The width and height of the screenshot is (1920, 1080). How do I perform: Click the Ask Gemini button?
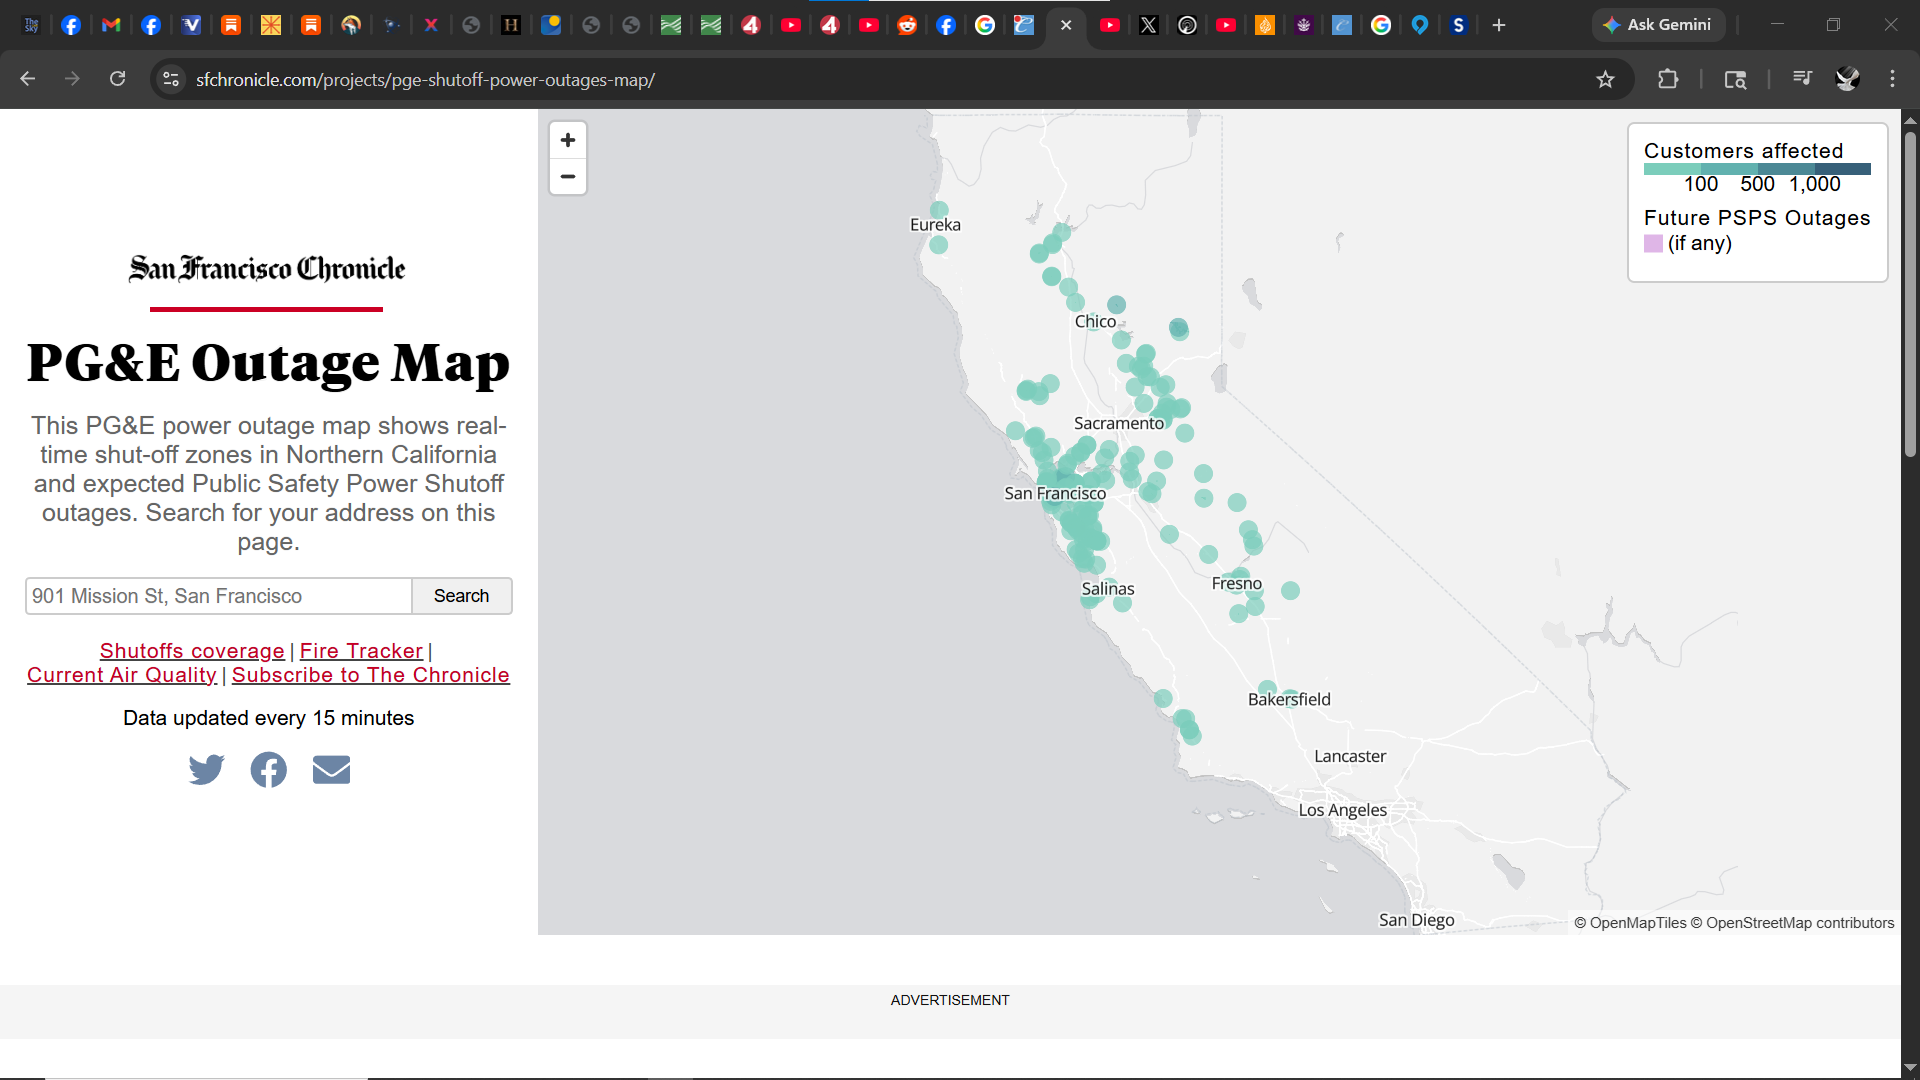click(1658, 25)
